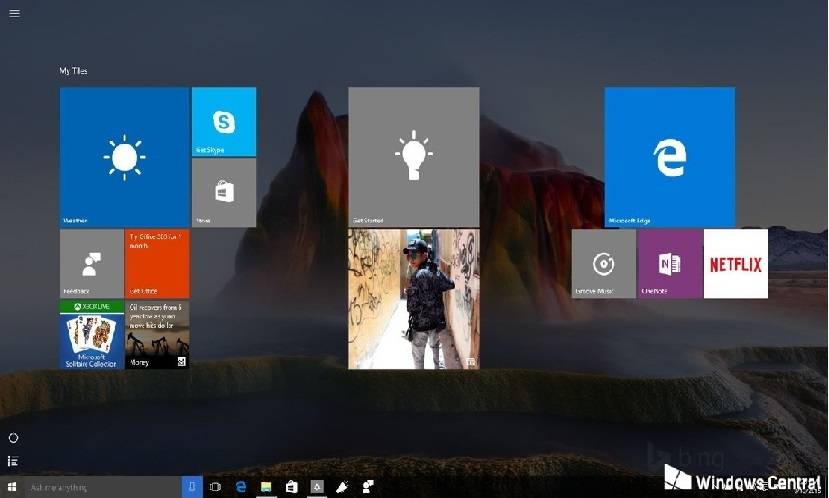The height and width of the screenshot is (498, 829).
Task: Open the Store tile
Action: (223, 192)
